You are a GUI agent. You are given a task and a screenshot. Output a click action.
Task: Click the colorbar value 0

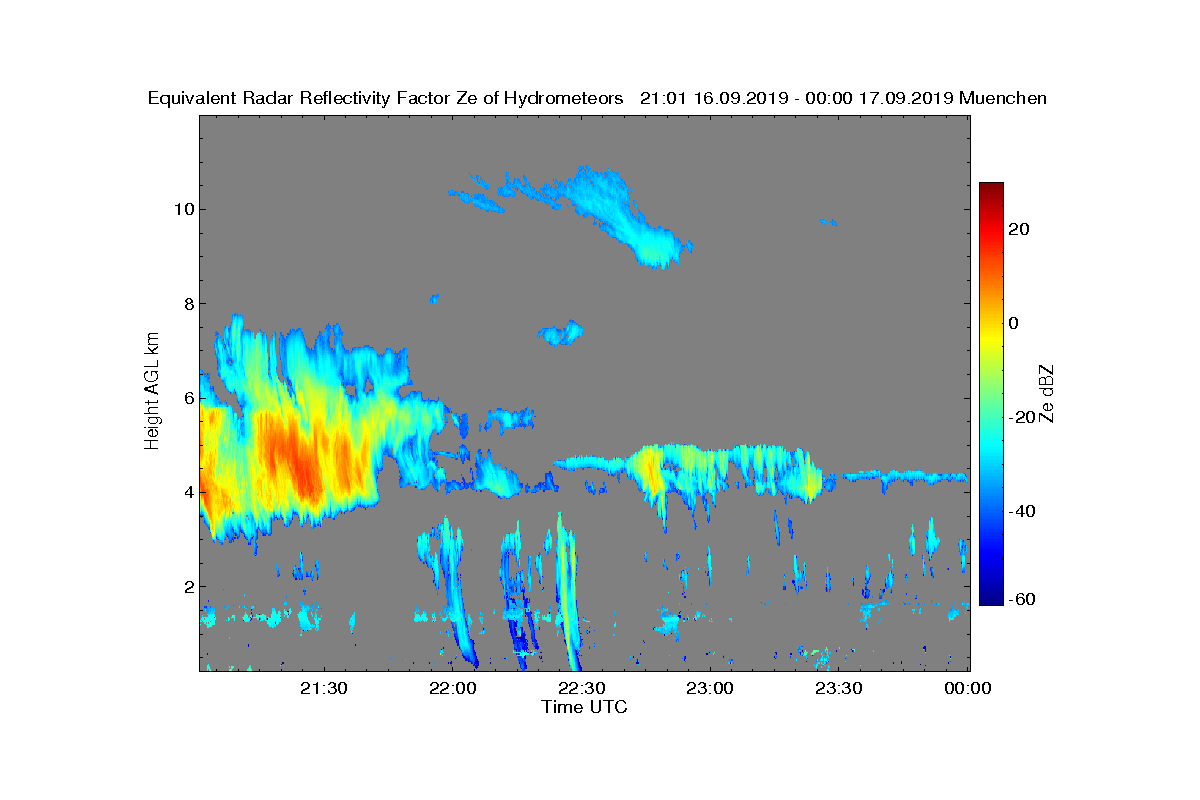tap(1015, 323)
